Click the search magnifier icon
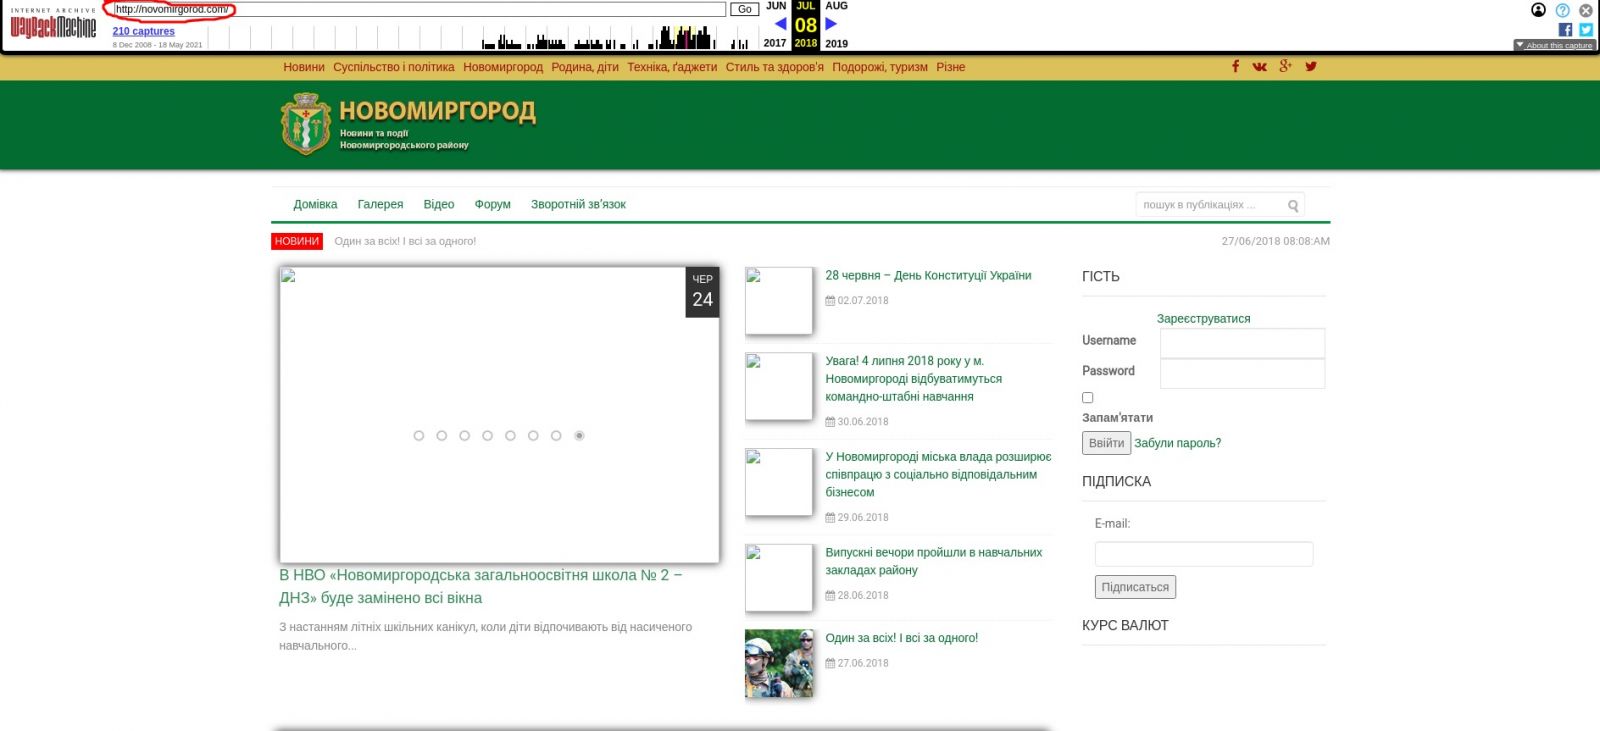The width and height of the screenshot is (1600, 731). click(x=1293, y=206)
